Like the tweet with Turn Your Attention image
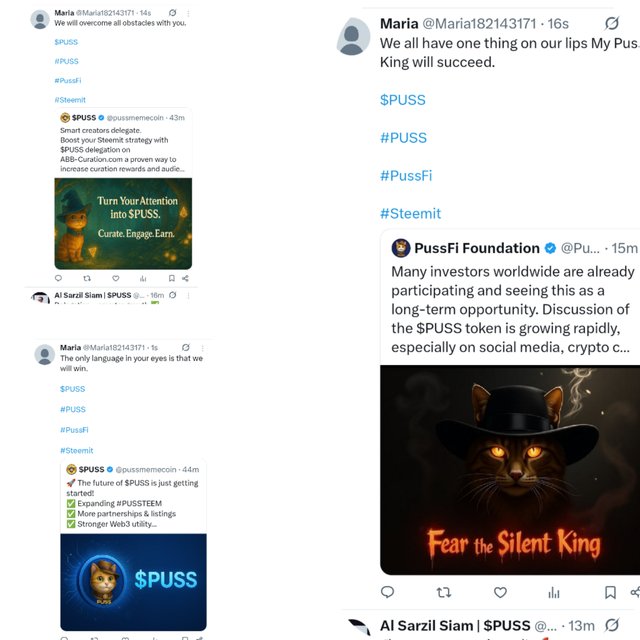 pyautogui.click(x=116, y=278)
